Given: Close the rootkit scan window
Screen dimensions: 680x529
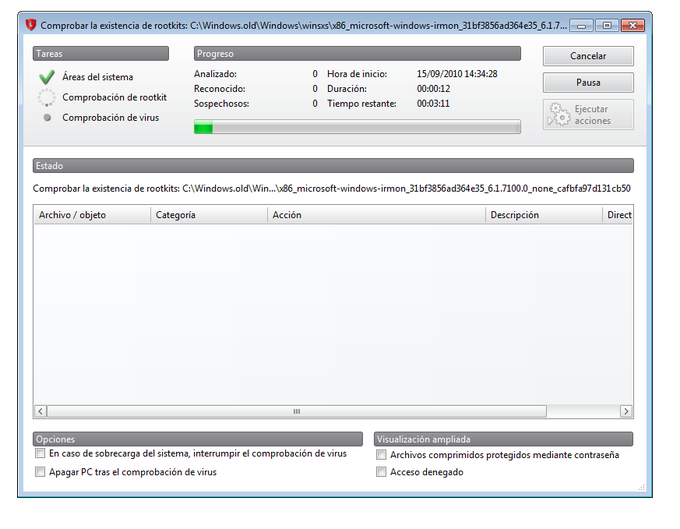Looking at the screenshot, I should (633, 26).
